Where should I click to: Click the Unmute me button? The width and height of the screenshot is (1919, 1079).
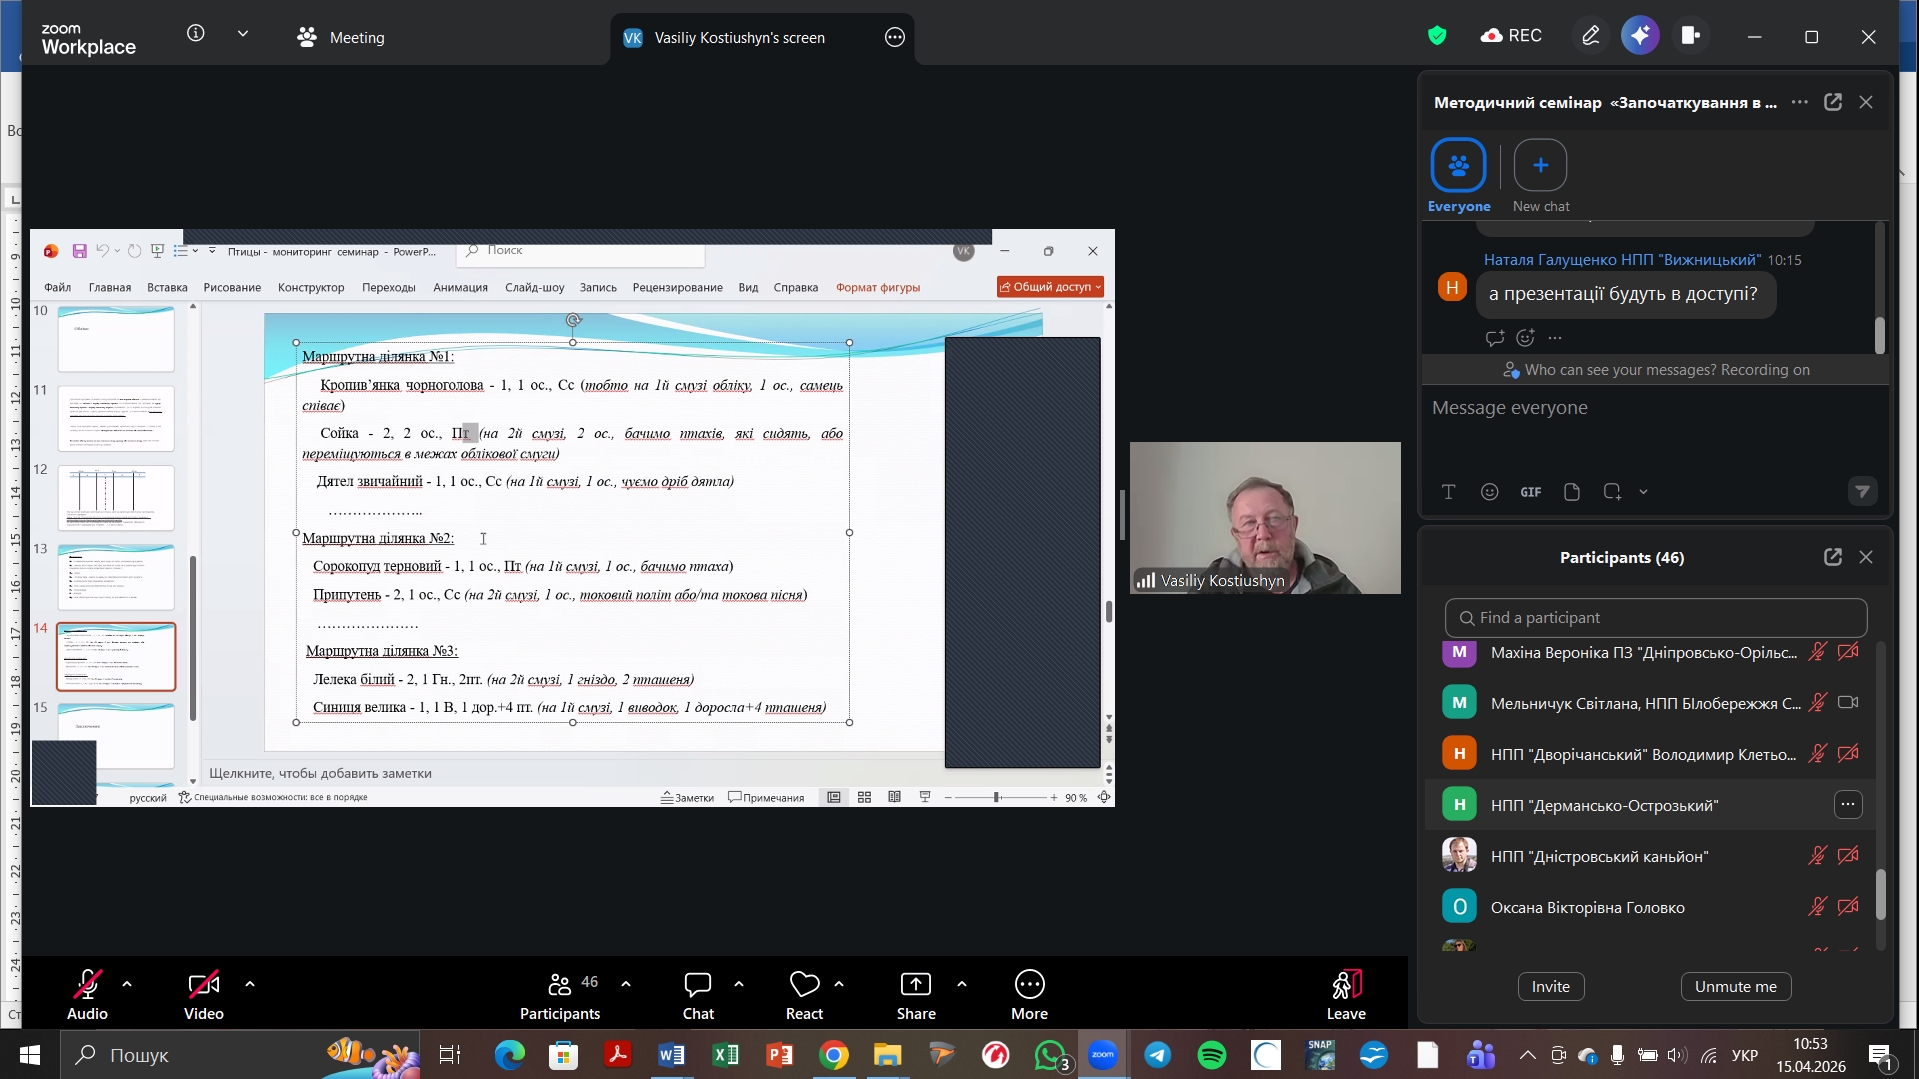point(1735,986)
